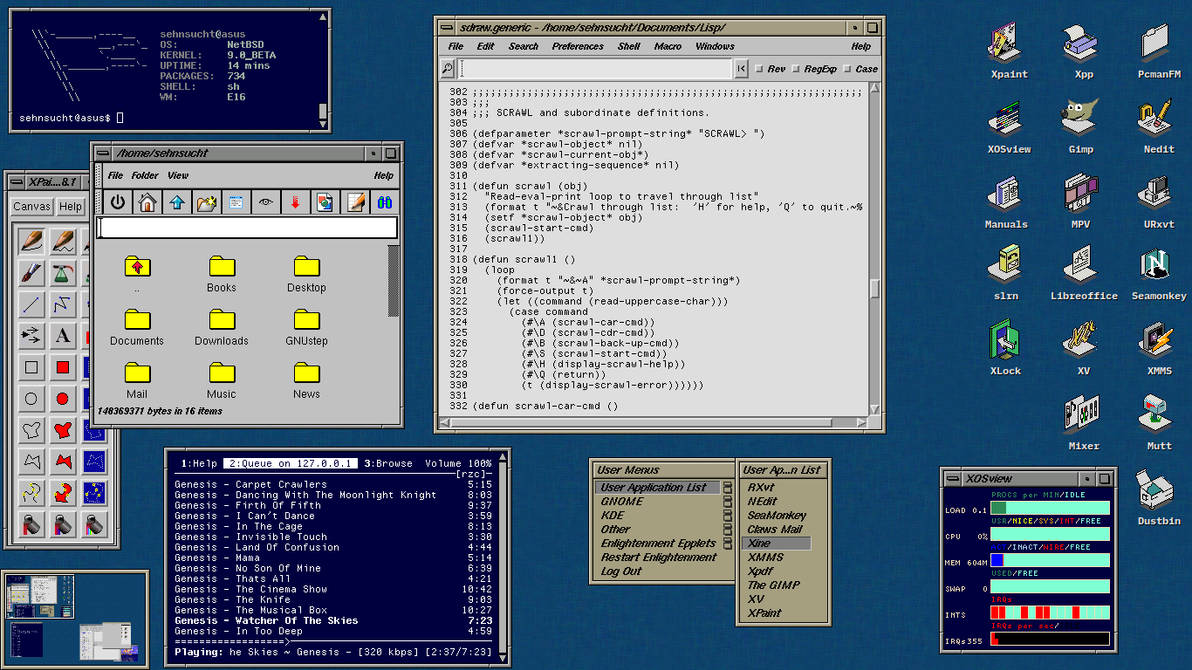This screenshot has width=1192, height=670.
Task: Click the Help button in XPaint
Action: (x=71, y=207)
